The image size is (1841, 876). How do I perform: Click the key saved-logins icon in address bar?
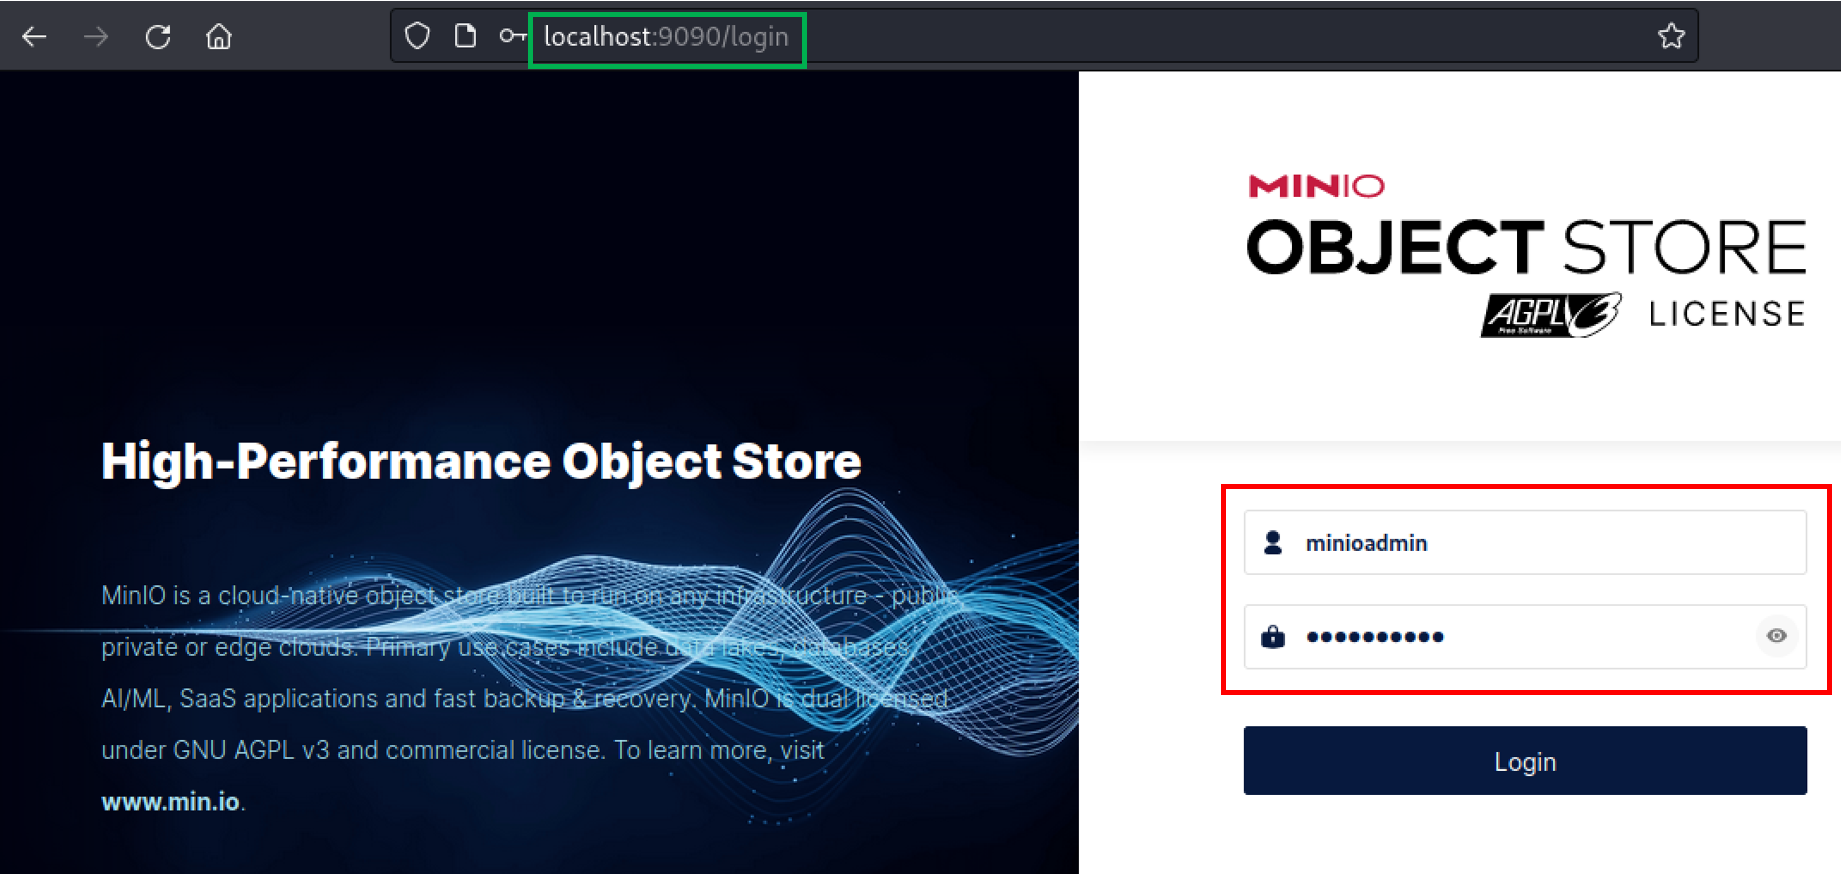pos(513,37)
